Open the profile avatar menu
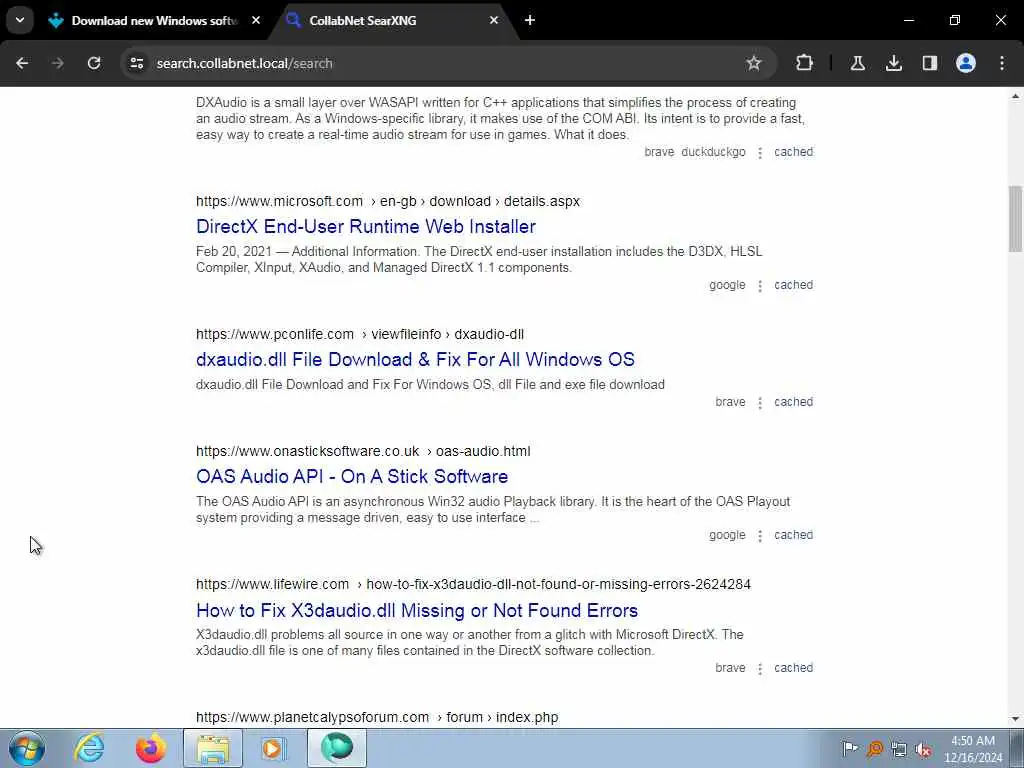Screen dimensions: 1024x768 click(x=966, y=63)
